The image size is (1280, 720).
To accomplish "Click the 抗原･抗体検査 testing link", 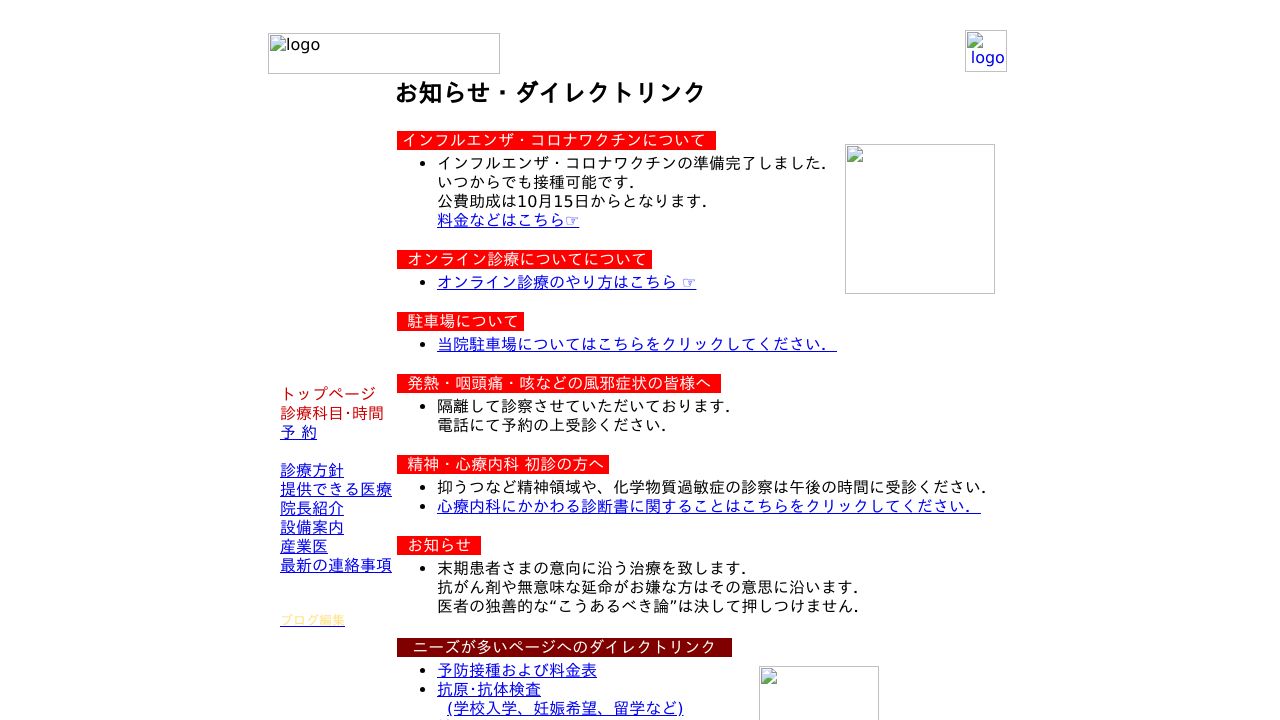I will pos(490,689).
